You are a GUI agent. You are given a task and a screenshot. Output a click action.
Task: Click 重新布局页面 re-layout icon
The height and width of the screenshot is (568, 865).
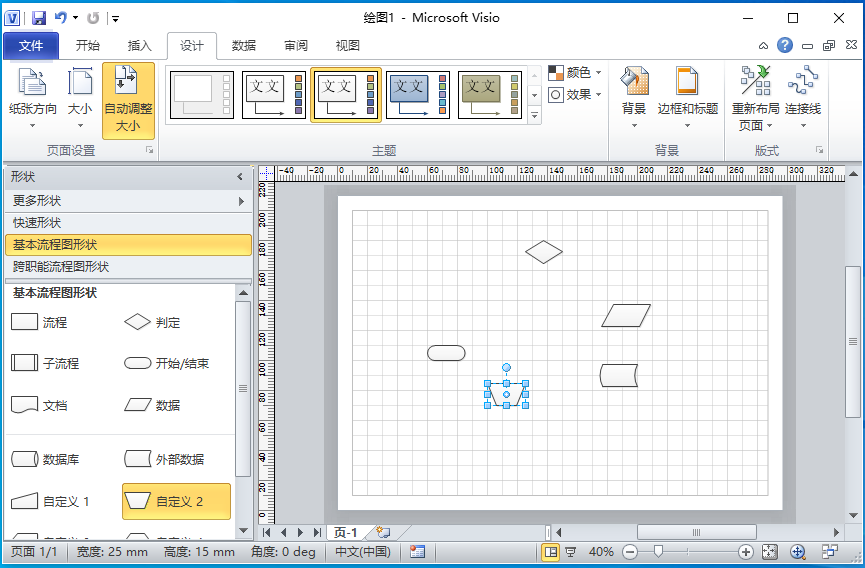(x=755, y=82)
